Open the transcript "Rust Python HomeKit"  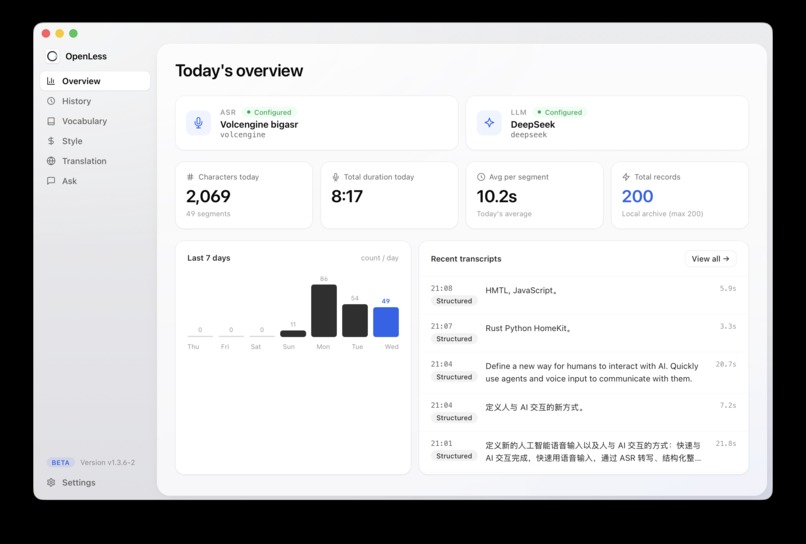click(x=583, y=333)
